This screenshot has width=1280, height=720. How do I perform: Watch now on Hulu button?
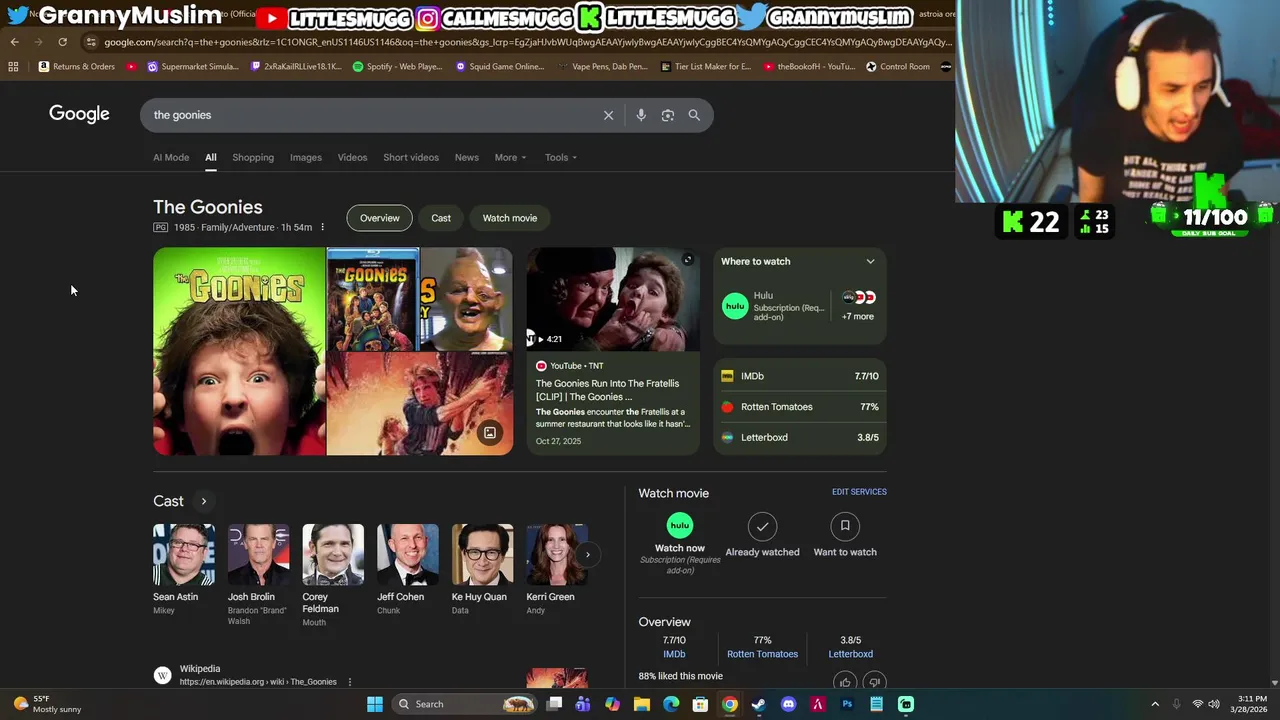680,543
